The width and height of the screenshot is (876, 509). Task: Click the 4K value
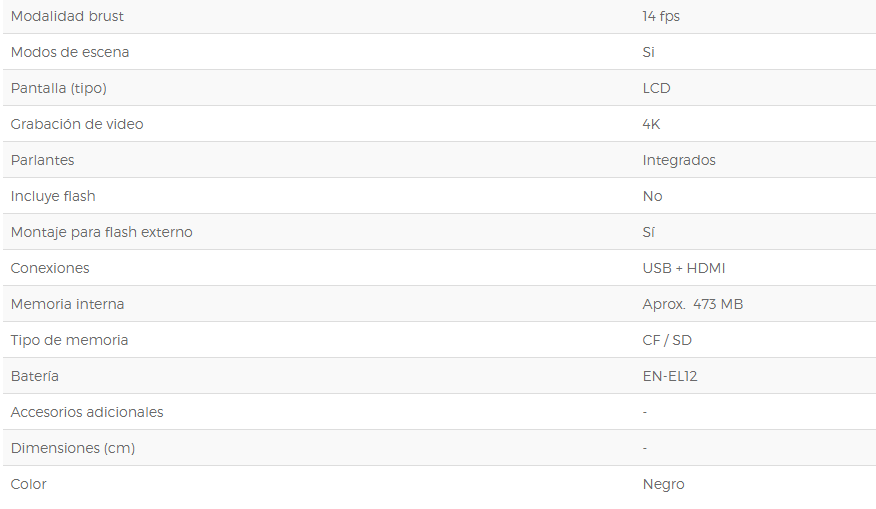(651, 124)
